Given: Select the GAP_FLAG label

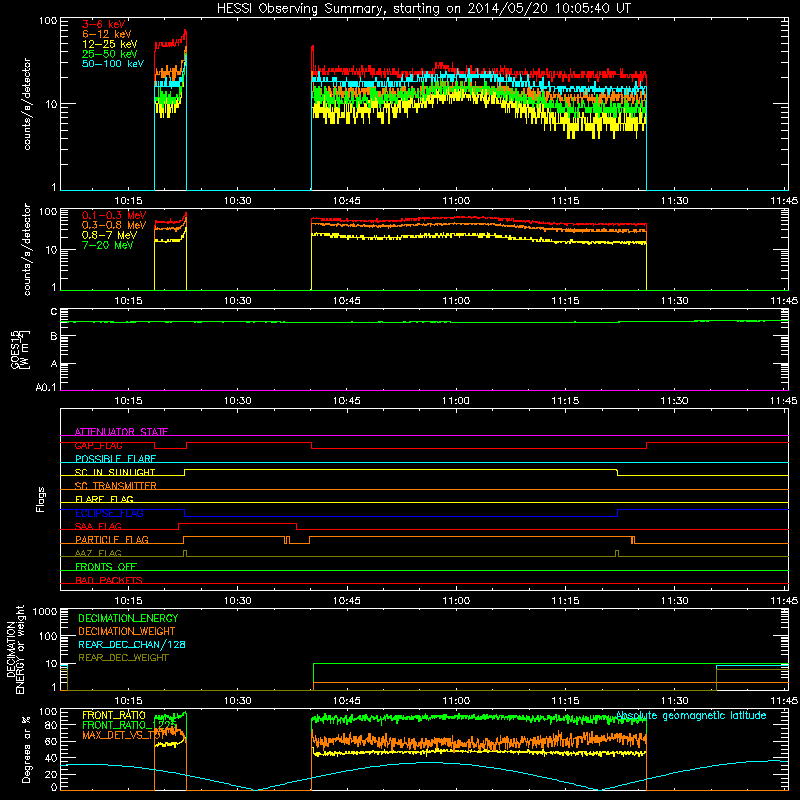Looking at the screenshot, I should pyautogui.click(x=98, y=445).
